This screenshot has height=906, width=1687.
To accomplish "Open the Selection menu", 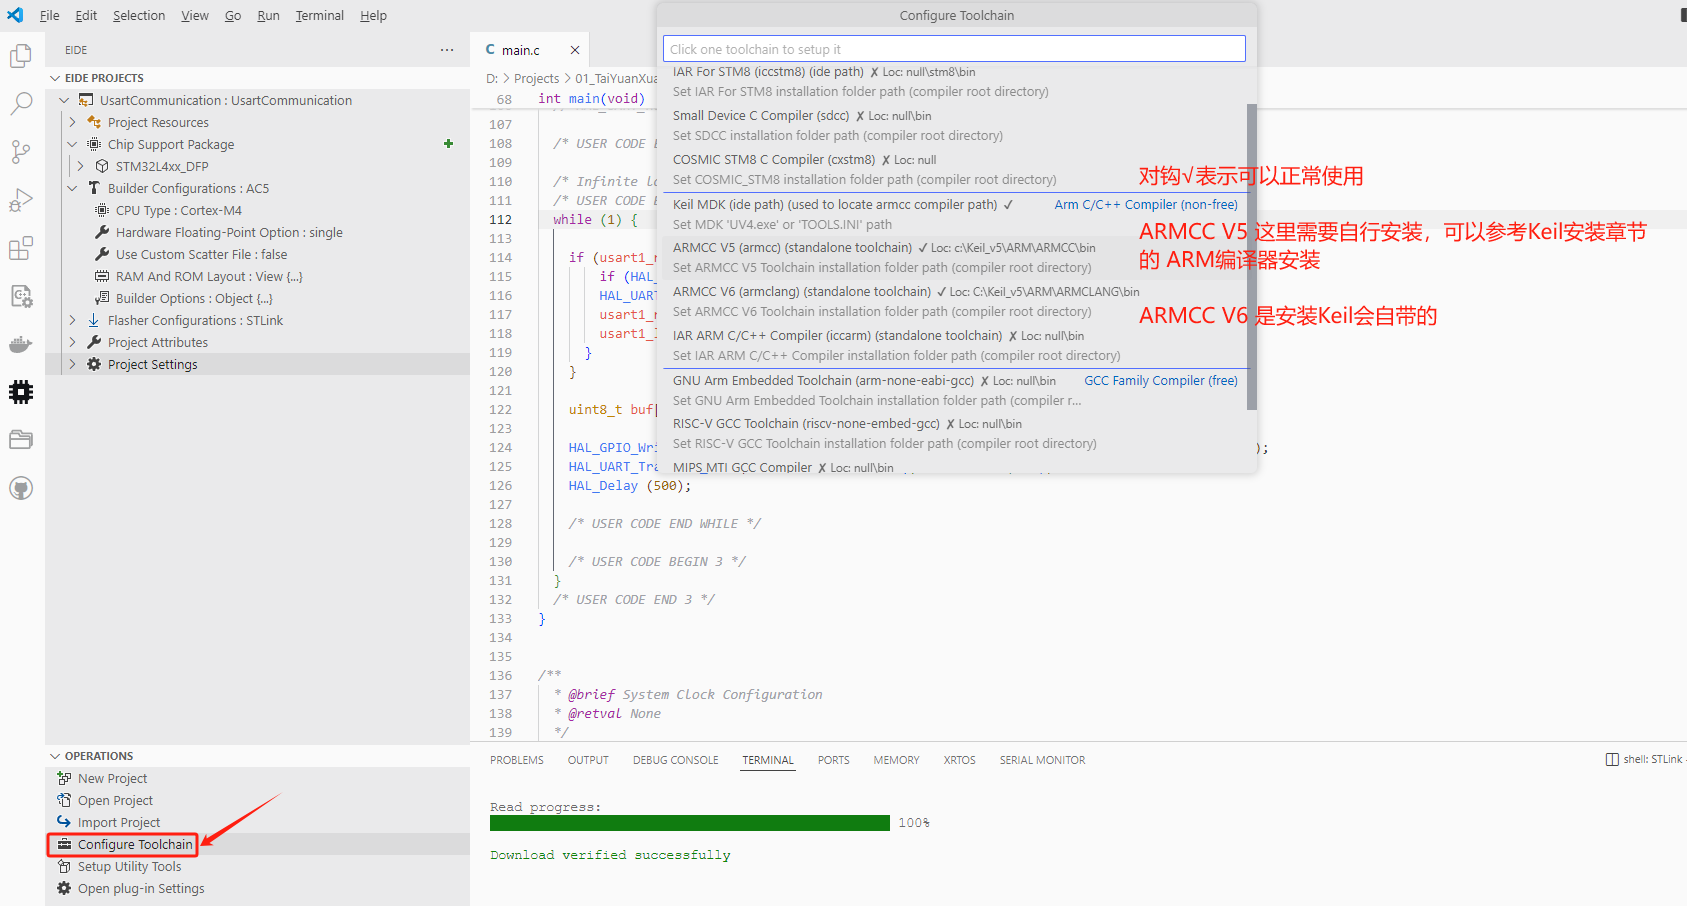I will (x=139, y=15).
